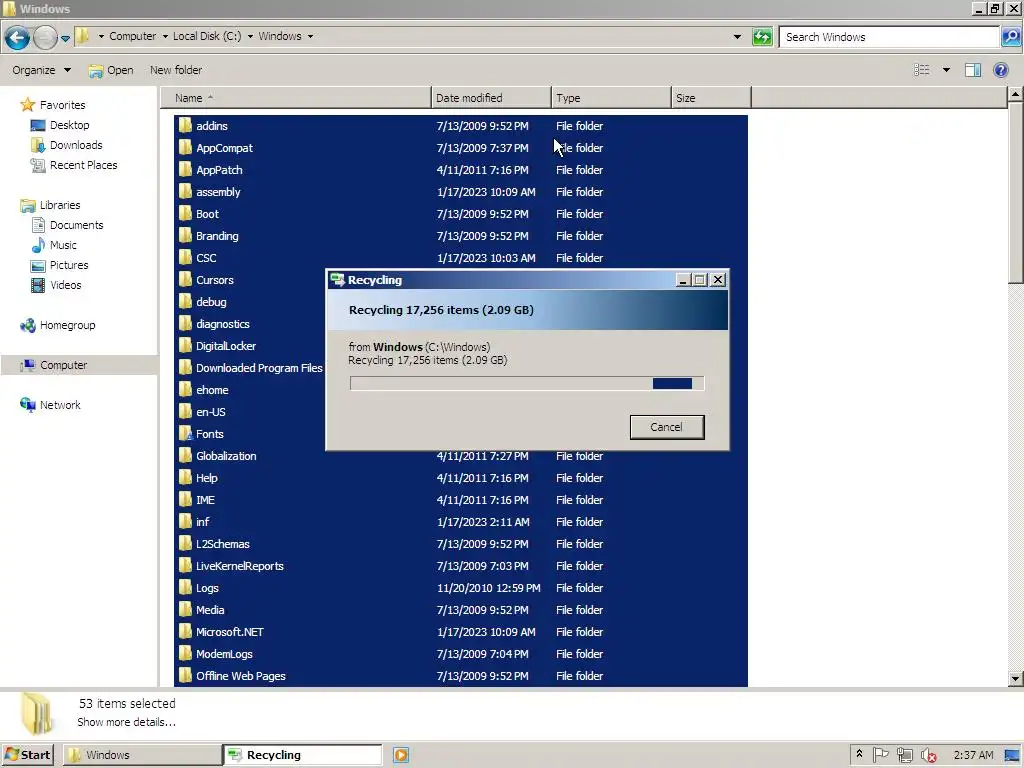Click the recycling progress bar
This screenshot has height=768, width=1024.
(527, 383)
